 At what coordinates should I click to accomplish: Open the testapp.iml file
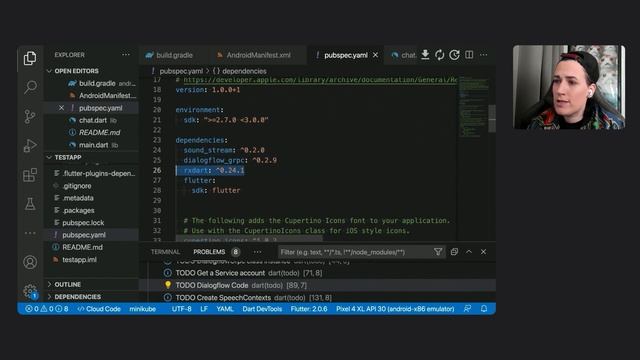(80, 260)
